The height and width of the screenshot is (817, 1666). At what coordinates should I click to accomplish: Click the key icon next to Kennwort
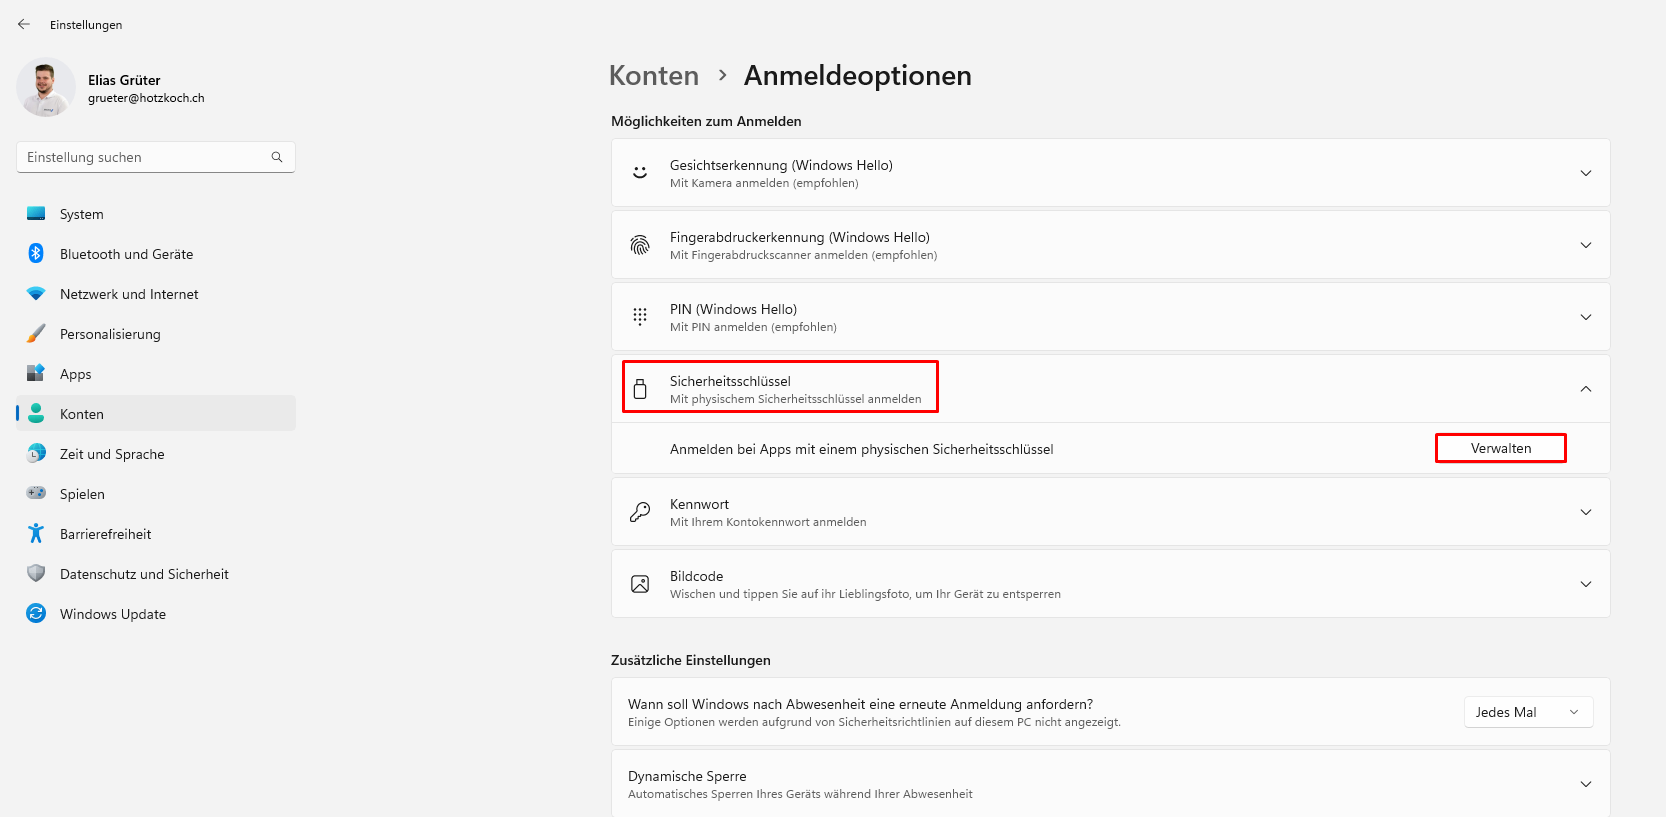pos(640,512)
